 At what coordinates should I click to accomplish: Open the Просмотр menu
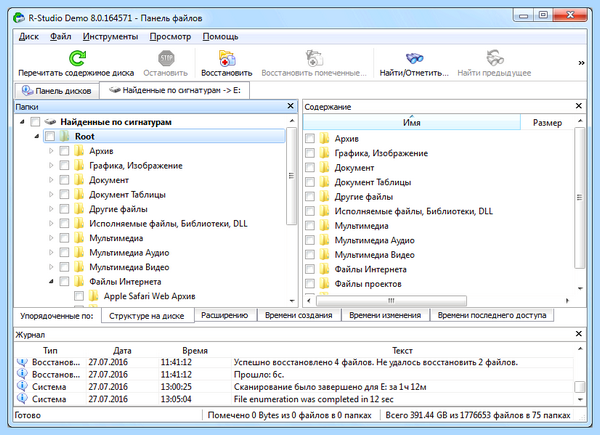pos(170,36)
